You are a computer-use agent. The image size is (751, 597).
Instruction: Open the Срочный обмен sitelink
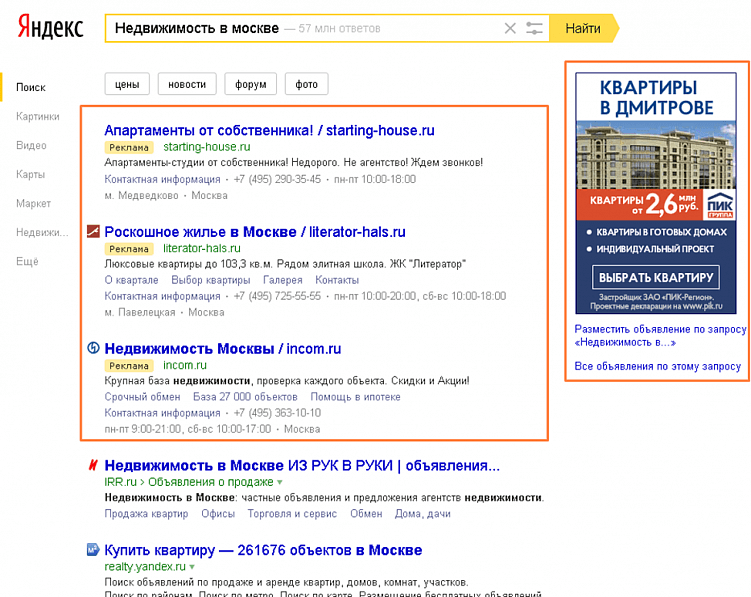(142, 397)
